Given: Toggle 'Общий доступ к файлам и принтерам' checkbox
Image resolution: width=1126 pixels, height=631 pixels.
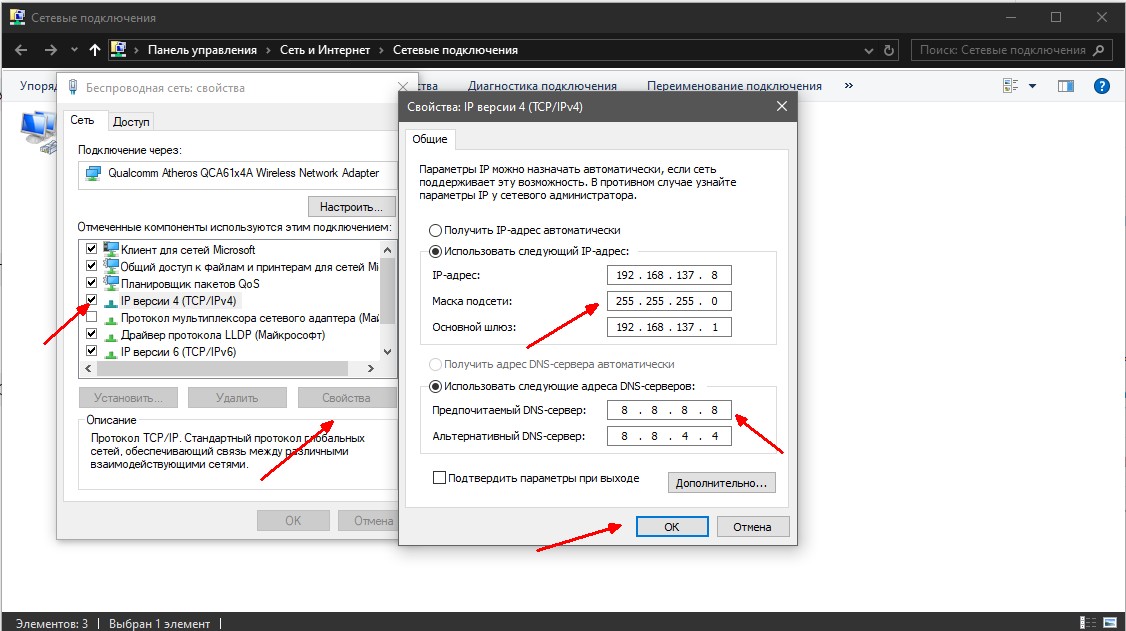Looking at the screenshot, I should click(x=91, y=266).
